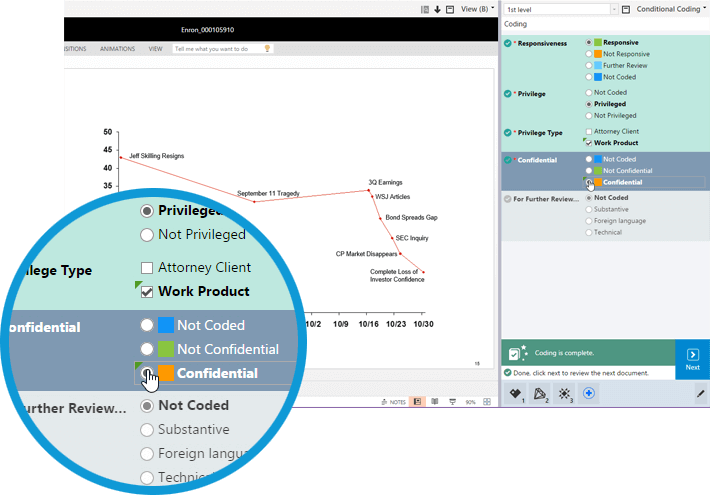Click the pencil edit icon in coding pane
This screenshot has width=710, height=495.
pos(700,394)
